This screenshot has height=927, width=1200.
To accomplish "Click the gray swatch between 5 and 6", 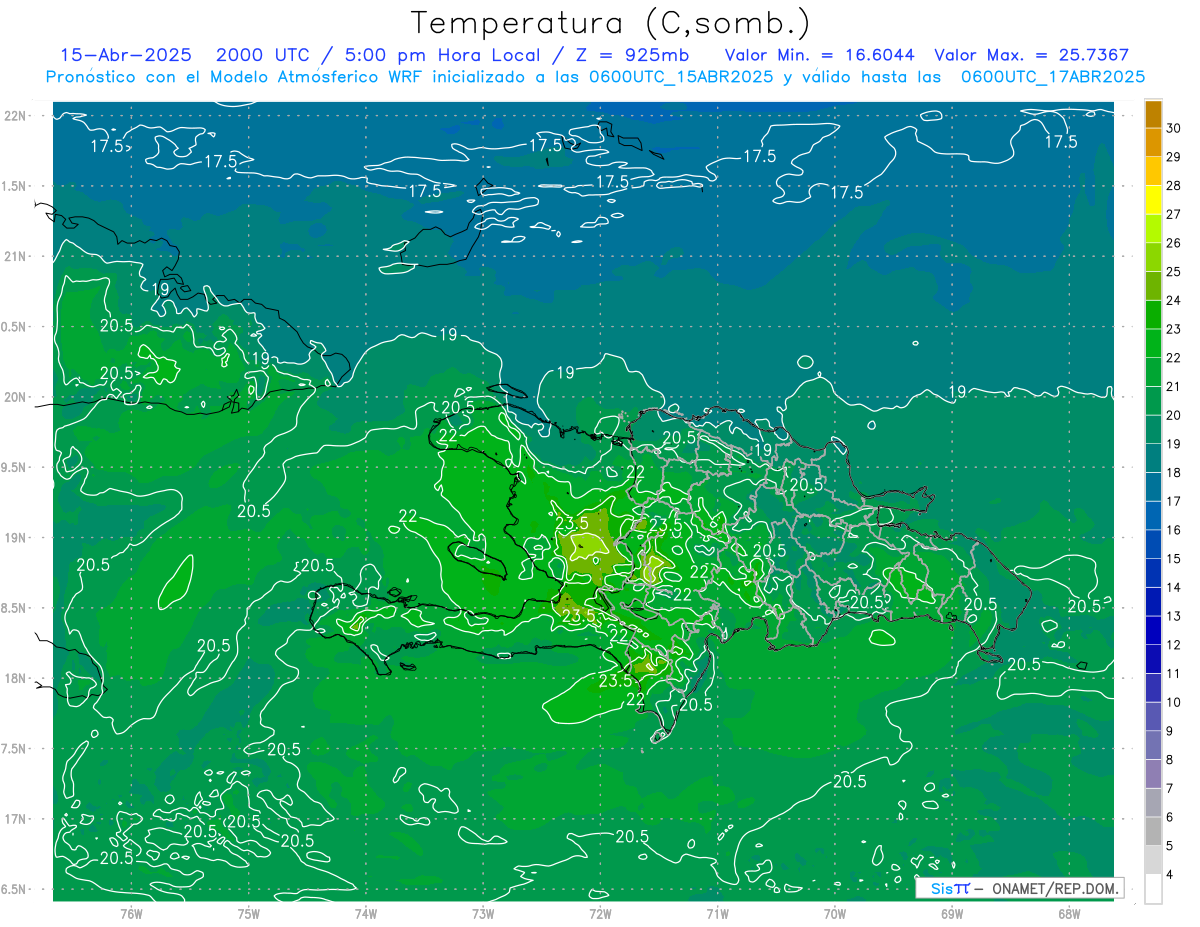I will pos(1153,831).
